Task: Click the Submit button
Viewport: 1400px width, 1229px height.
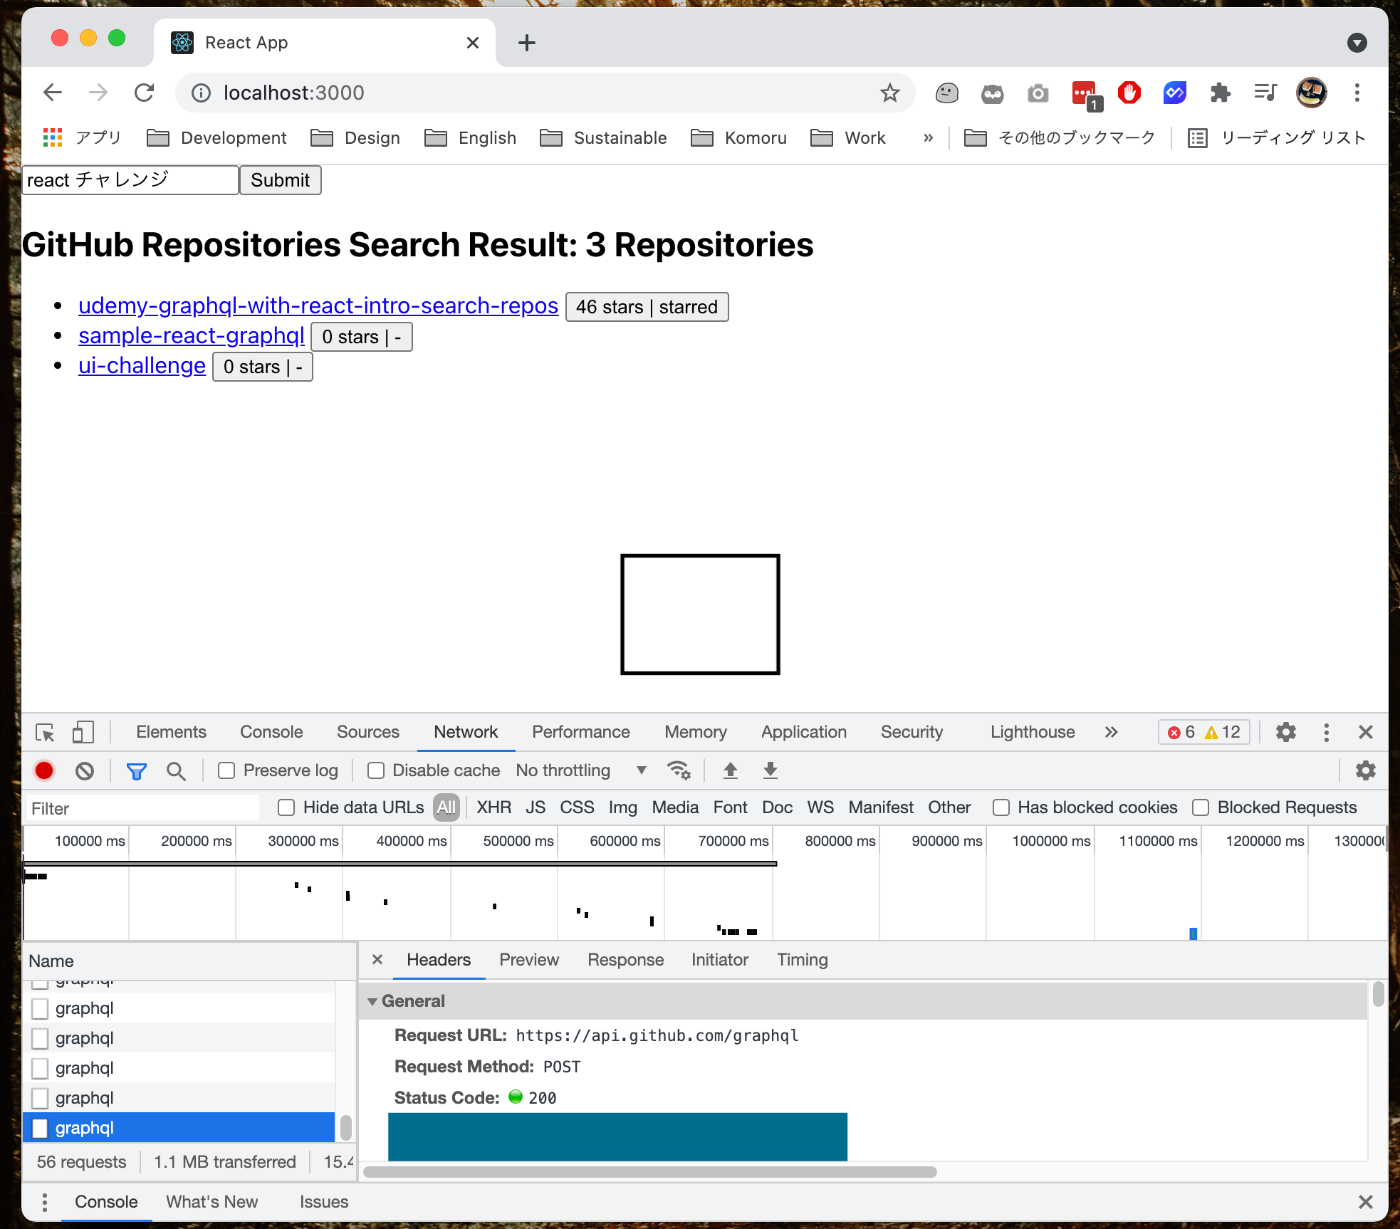Action: tap(280, 180)
